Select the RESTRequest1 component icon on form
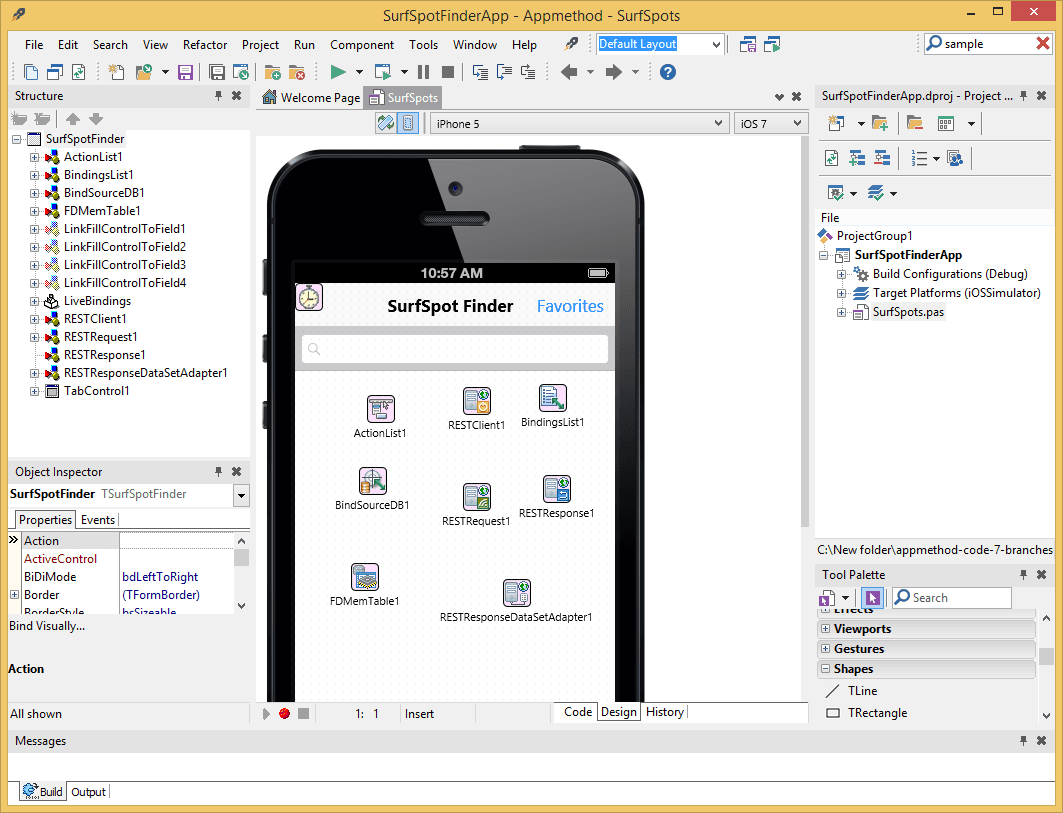The width and height of the screenshot is (1063, 813). point(477,497)
